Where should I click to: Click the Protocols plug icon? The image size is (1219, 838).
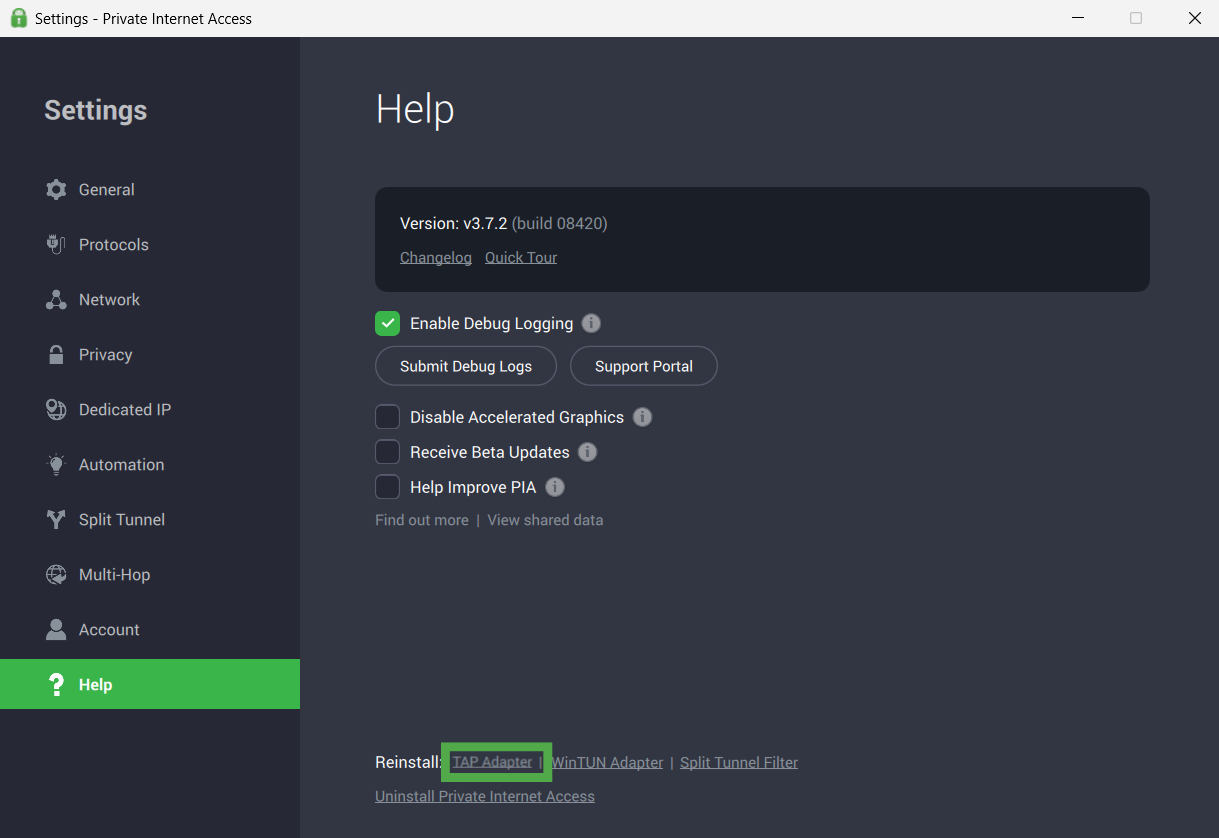point(56,244)
